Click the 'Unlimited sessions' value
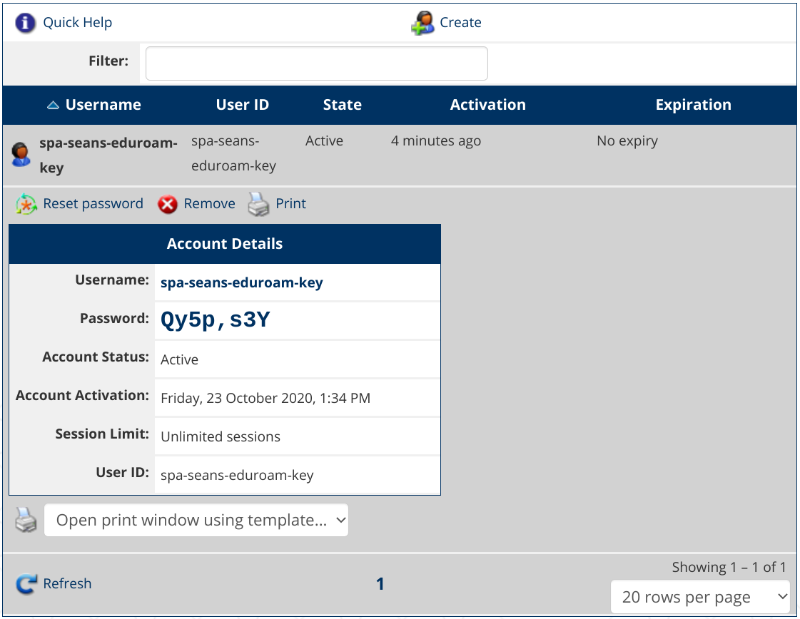Viewport: 800px width, 619px height. 220,437
